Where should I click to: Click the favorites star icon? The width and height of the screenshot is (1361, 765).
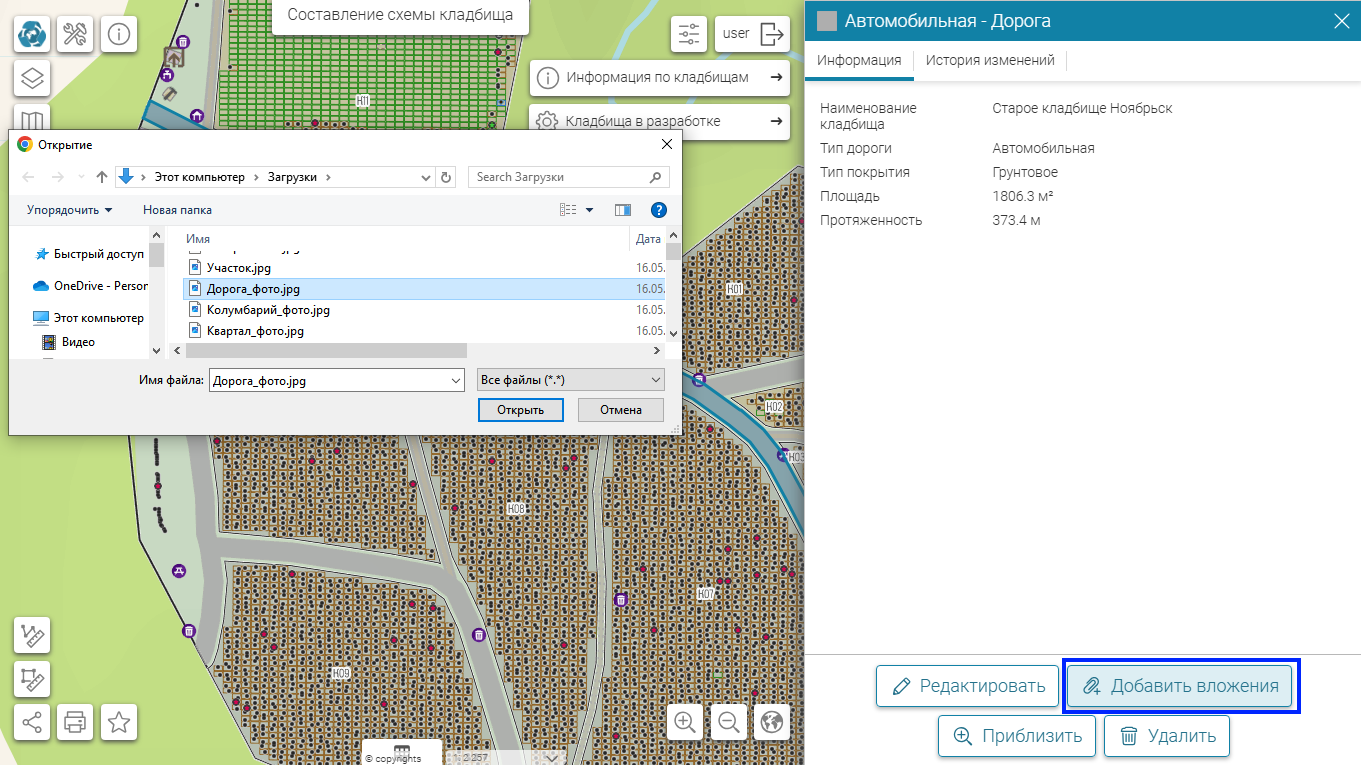coord(119,722)
